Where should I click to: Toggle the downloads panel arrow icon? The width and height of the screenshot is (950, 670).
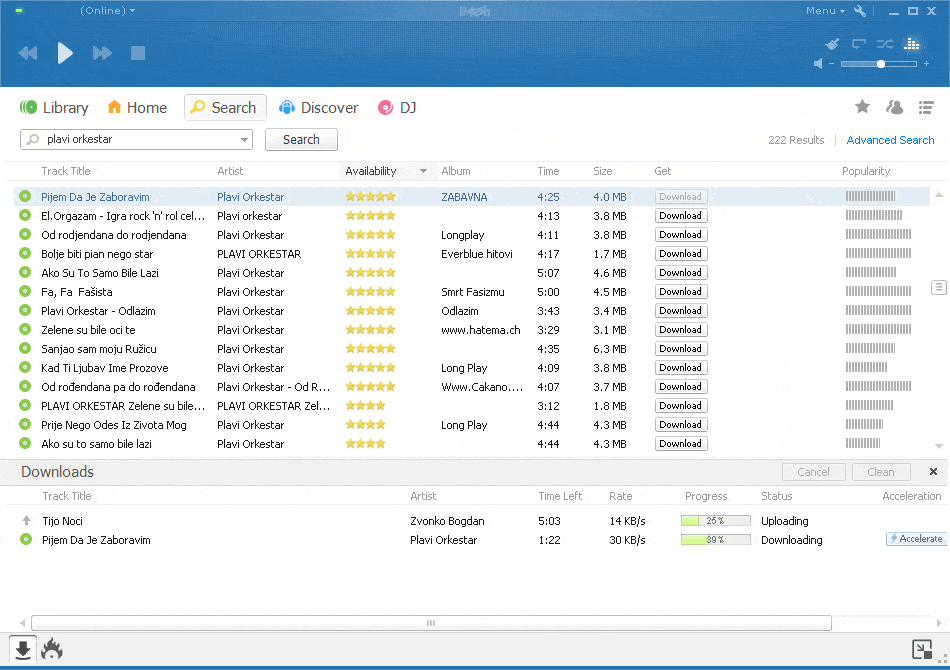[23, 649]
